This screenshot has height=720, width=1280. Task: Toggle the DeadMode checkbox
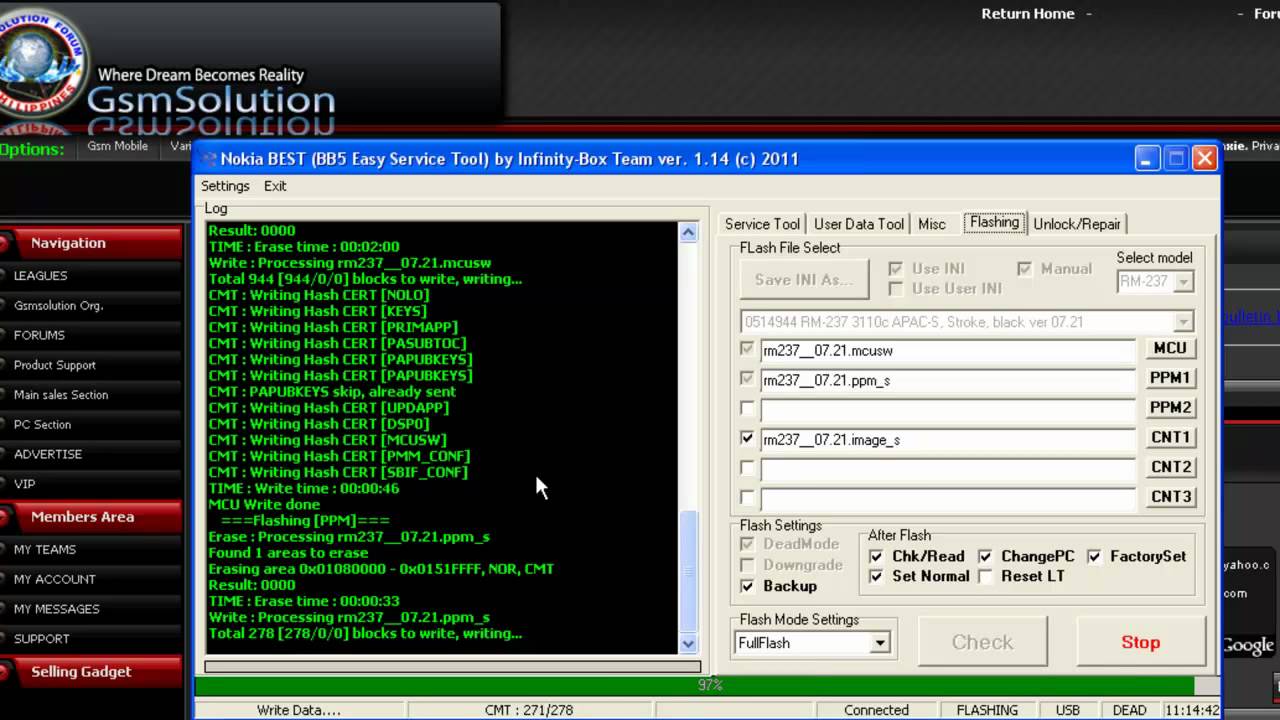(x=747, y=545)
